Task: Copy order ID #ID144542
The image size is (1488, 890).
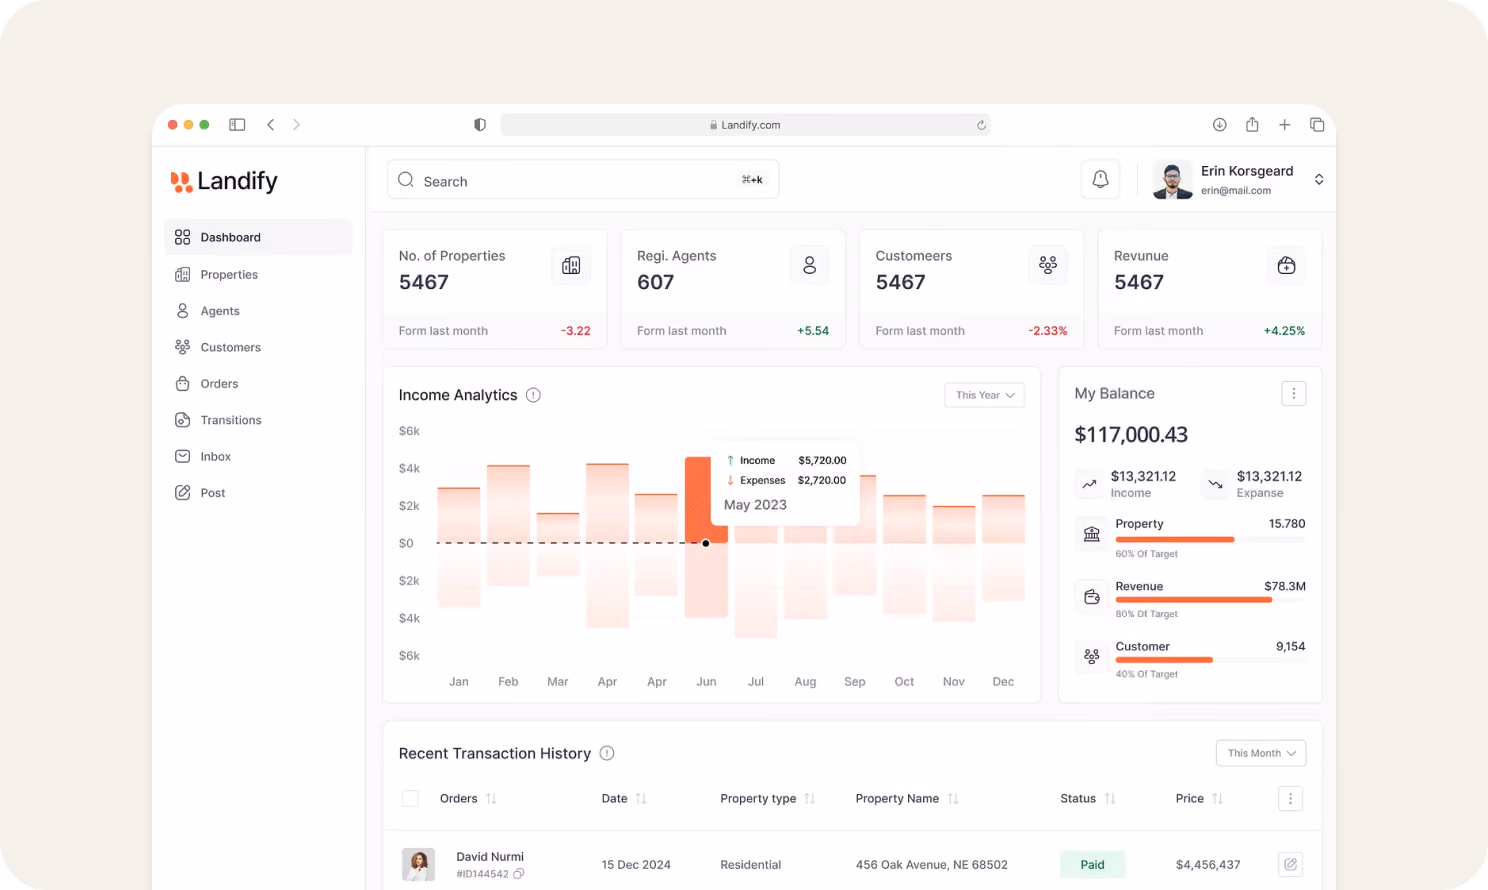Action: pyautogui.click(x=518, y=874)
